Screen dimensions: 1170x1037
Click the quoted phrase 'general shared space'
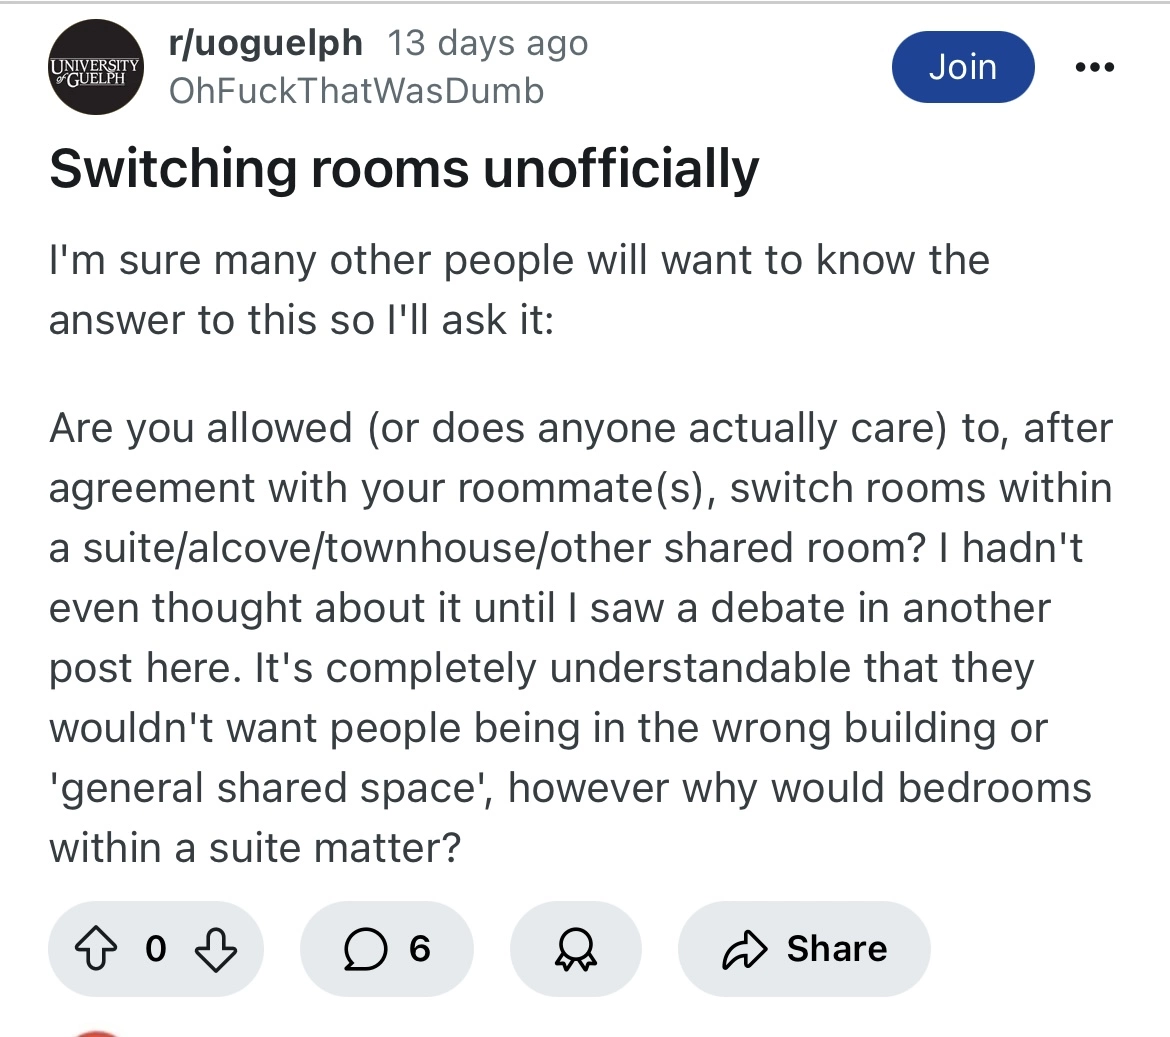[267, 788]
